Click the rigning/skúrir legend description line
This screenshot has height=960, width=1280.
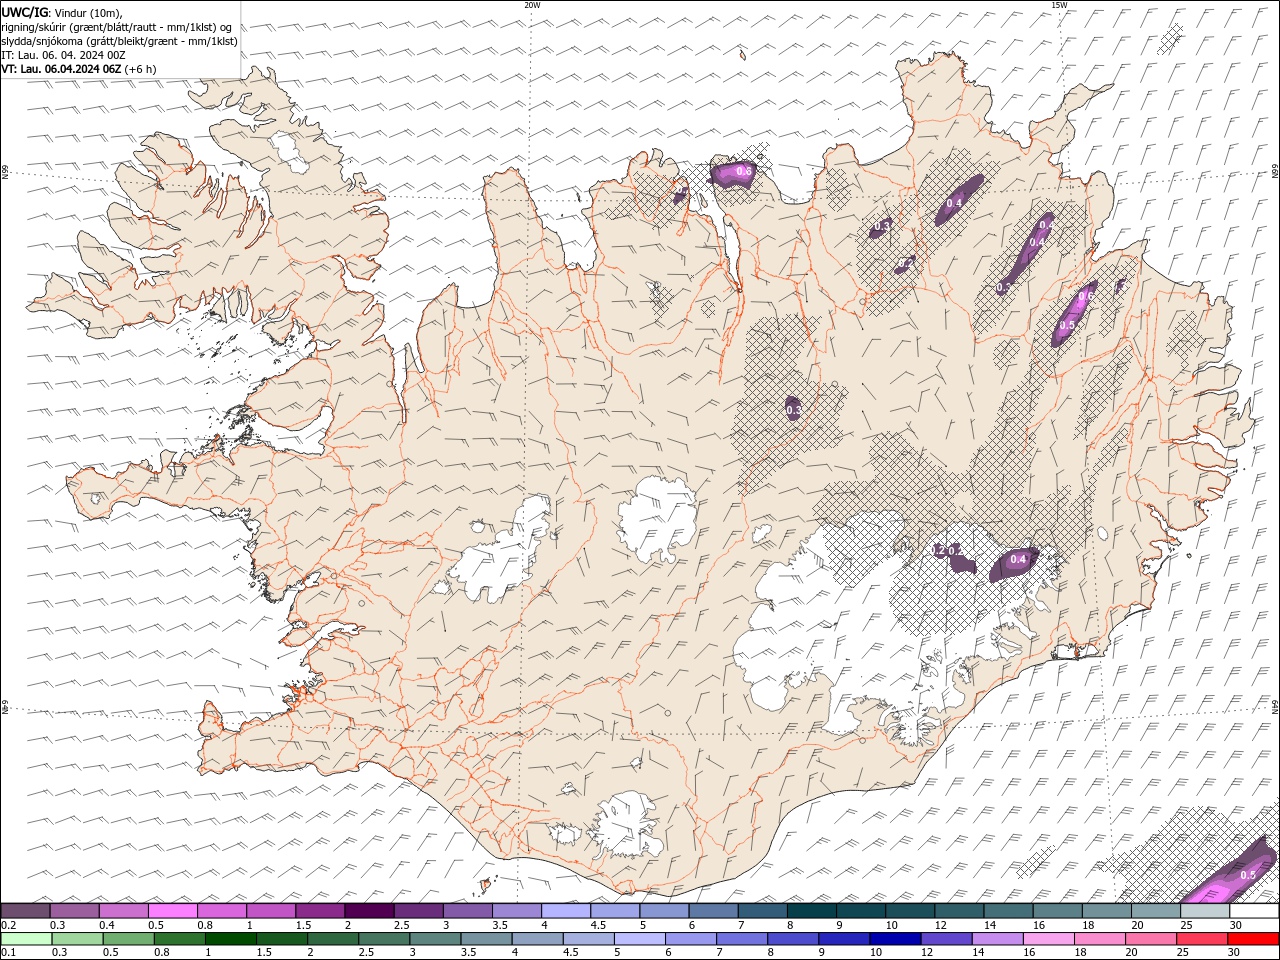tap(117, 27)
